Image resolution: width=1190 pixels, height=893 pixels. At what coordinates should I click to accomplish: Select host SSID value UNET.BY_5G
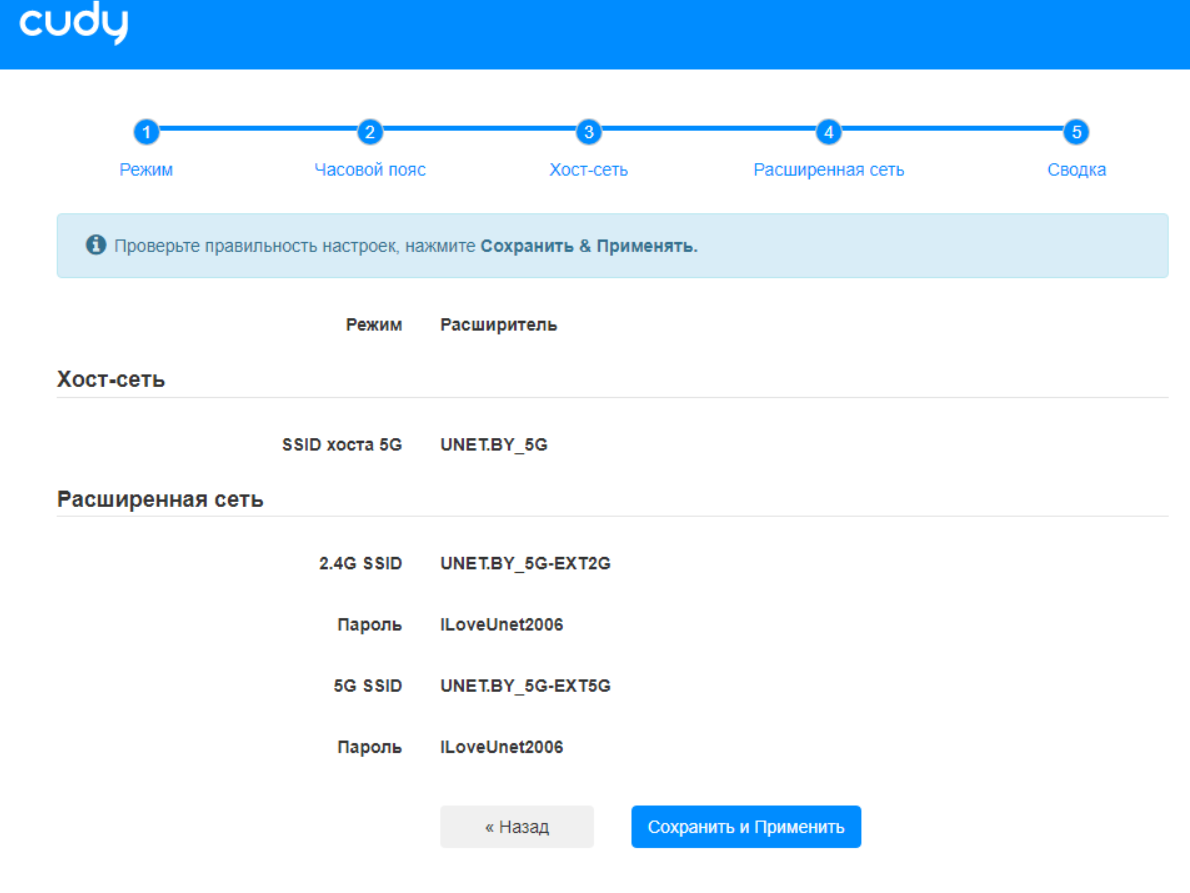(x=494, y=445)
